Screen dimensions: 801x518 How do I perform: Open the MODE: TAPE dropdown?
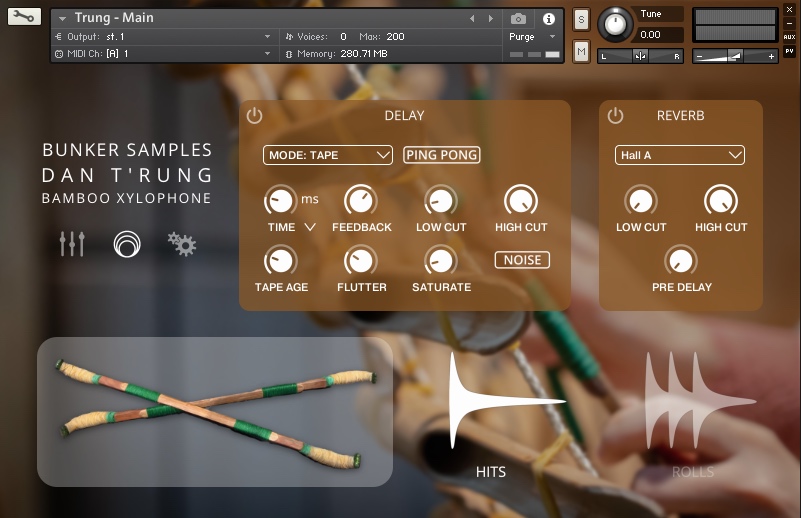[328, 155]
